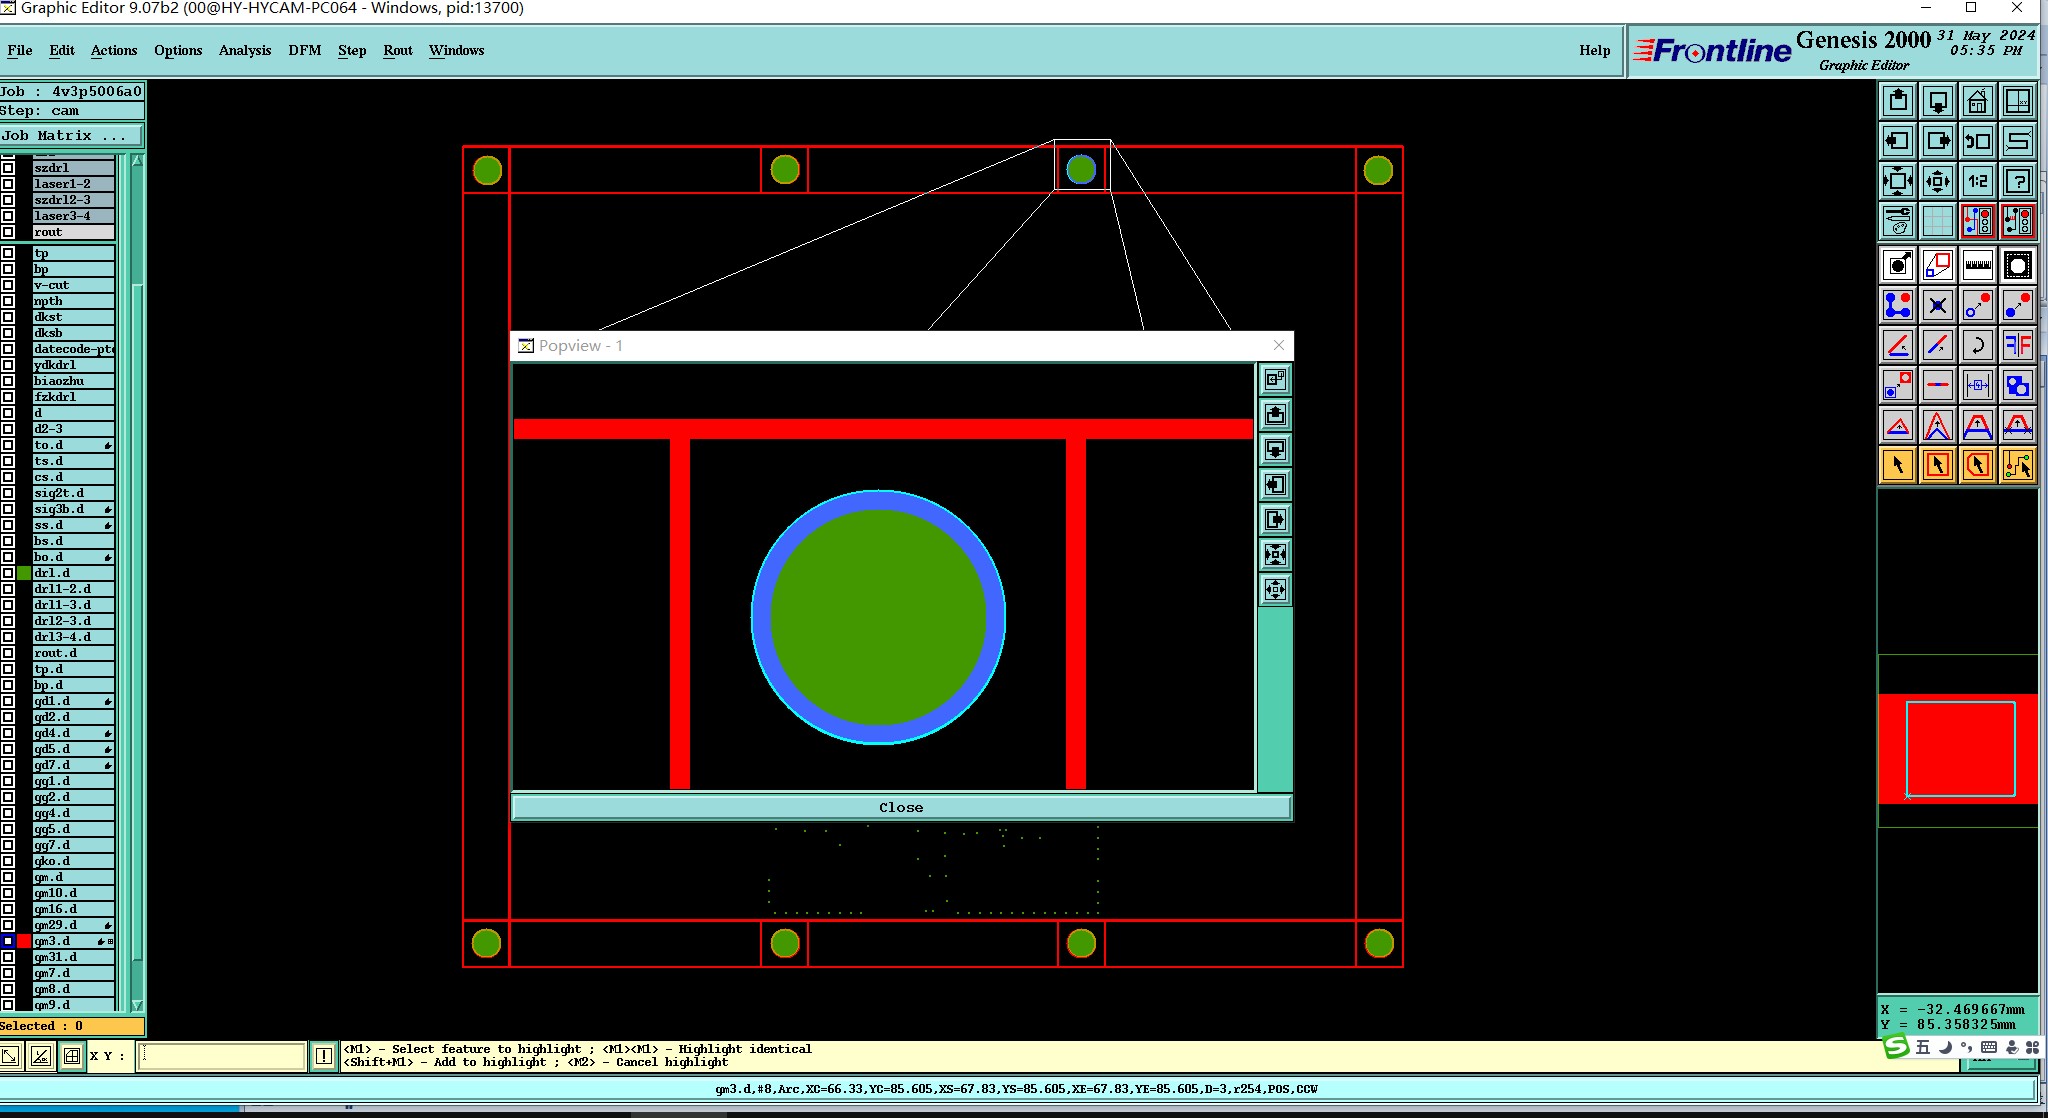Click the zoom out contract-arrows icon
Viewport: 2048px width, 1118px height.
(1938, 181)
